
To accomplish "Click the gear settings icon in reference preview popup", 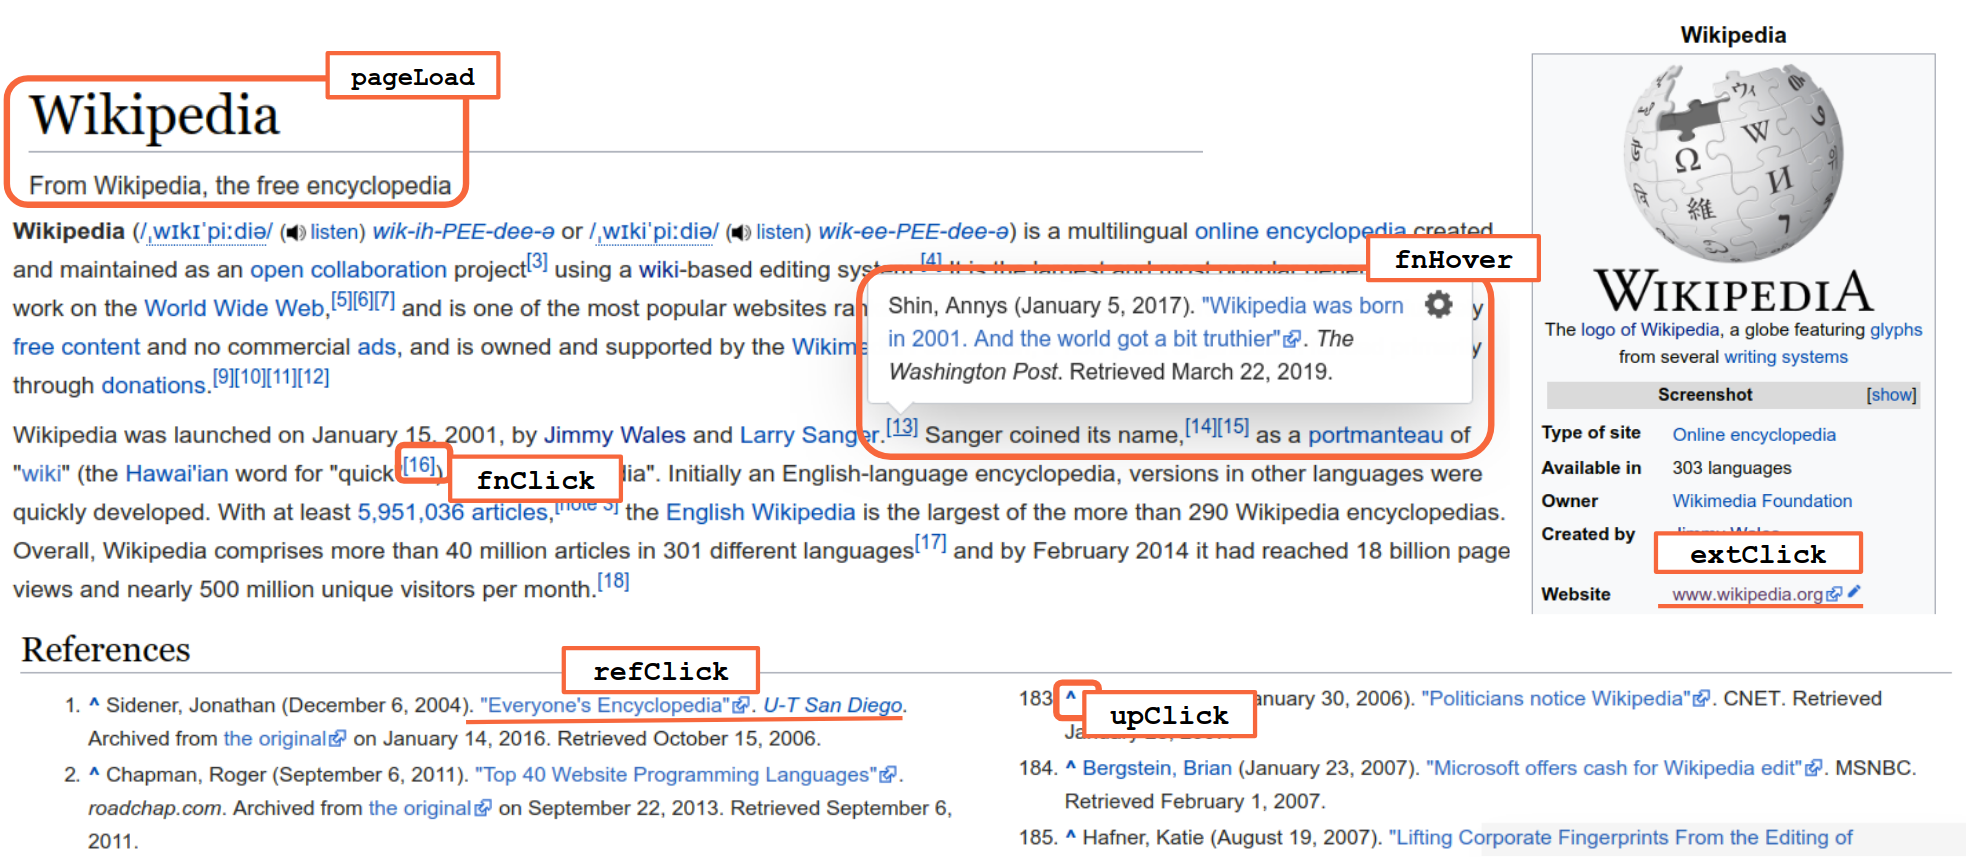I will (1438, 304).
